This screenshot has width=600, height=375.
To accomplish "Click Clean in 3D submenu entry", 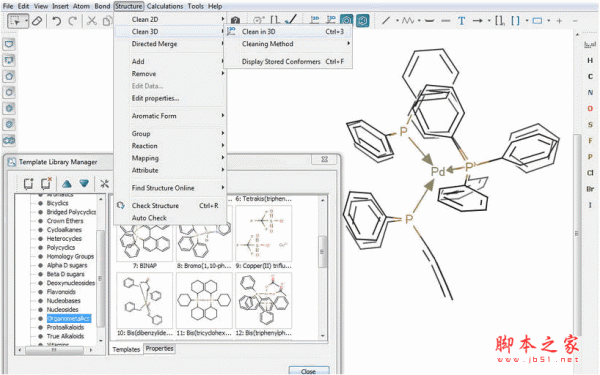I will (x=288, y=32).
